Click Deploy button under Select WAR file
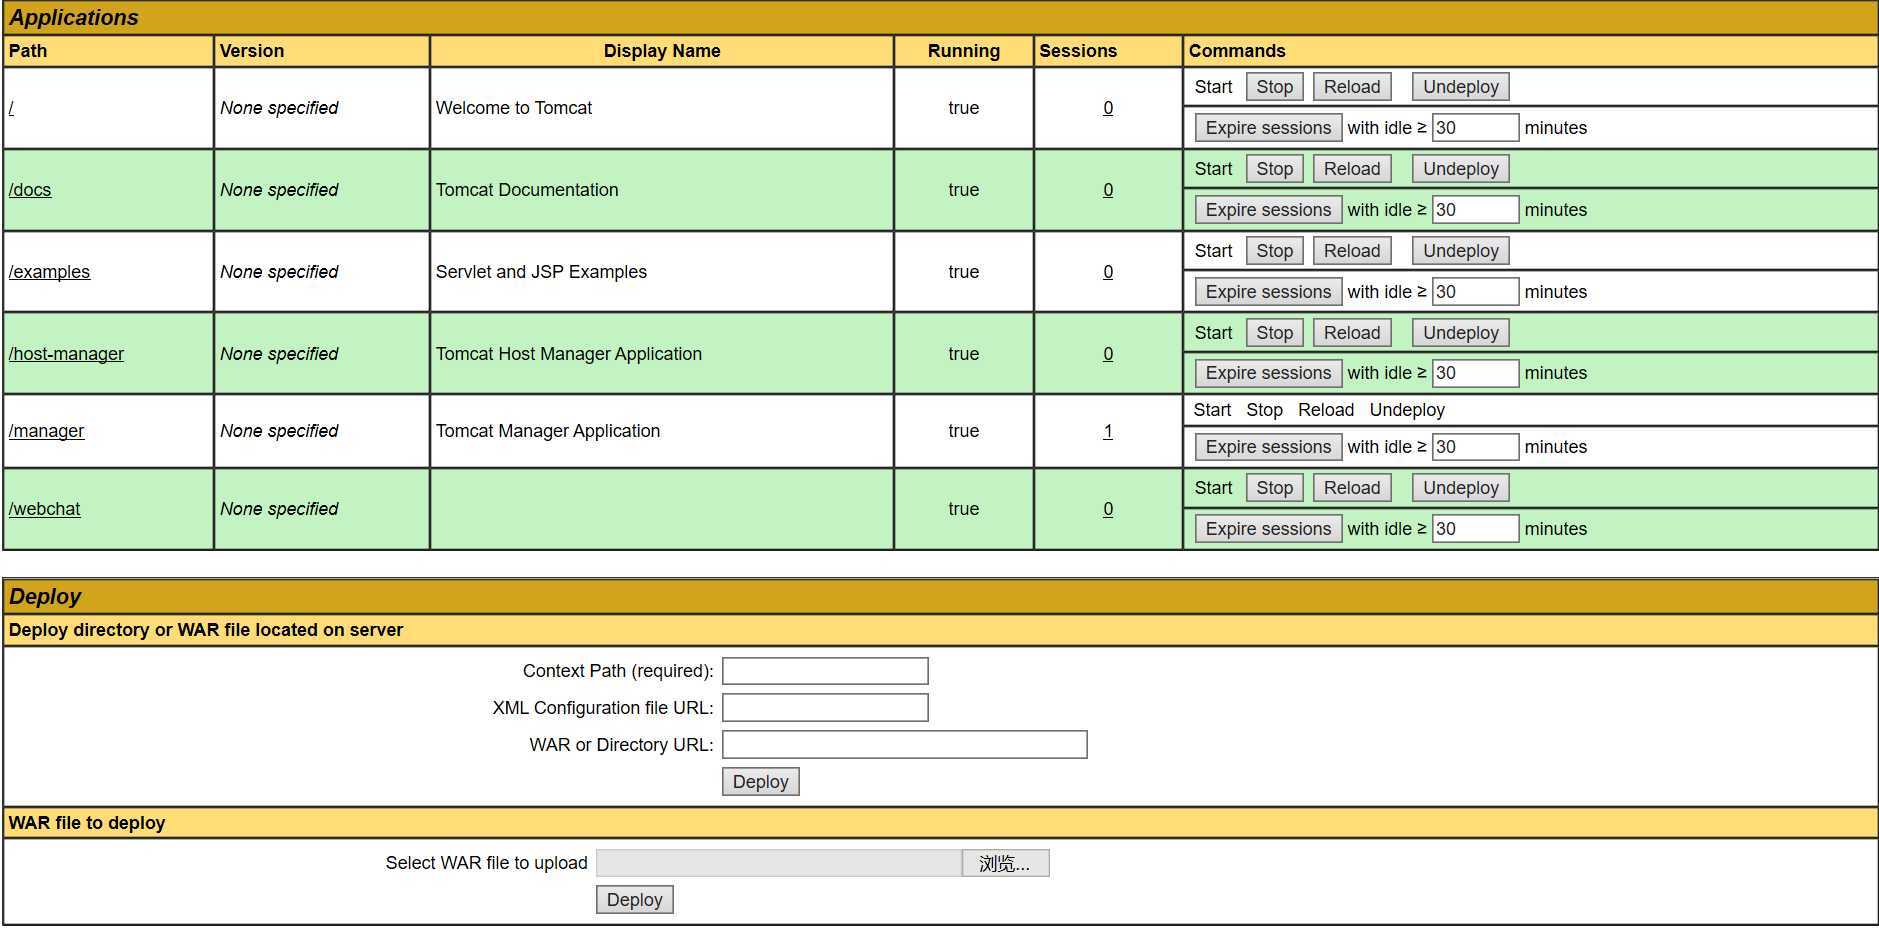This screenshot has width=1879, height=928. [635, 900]
